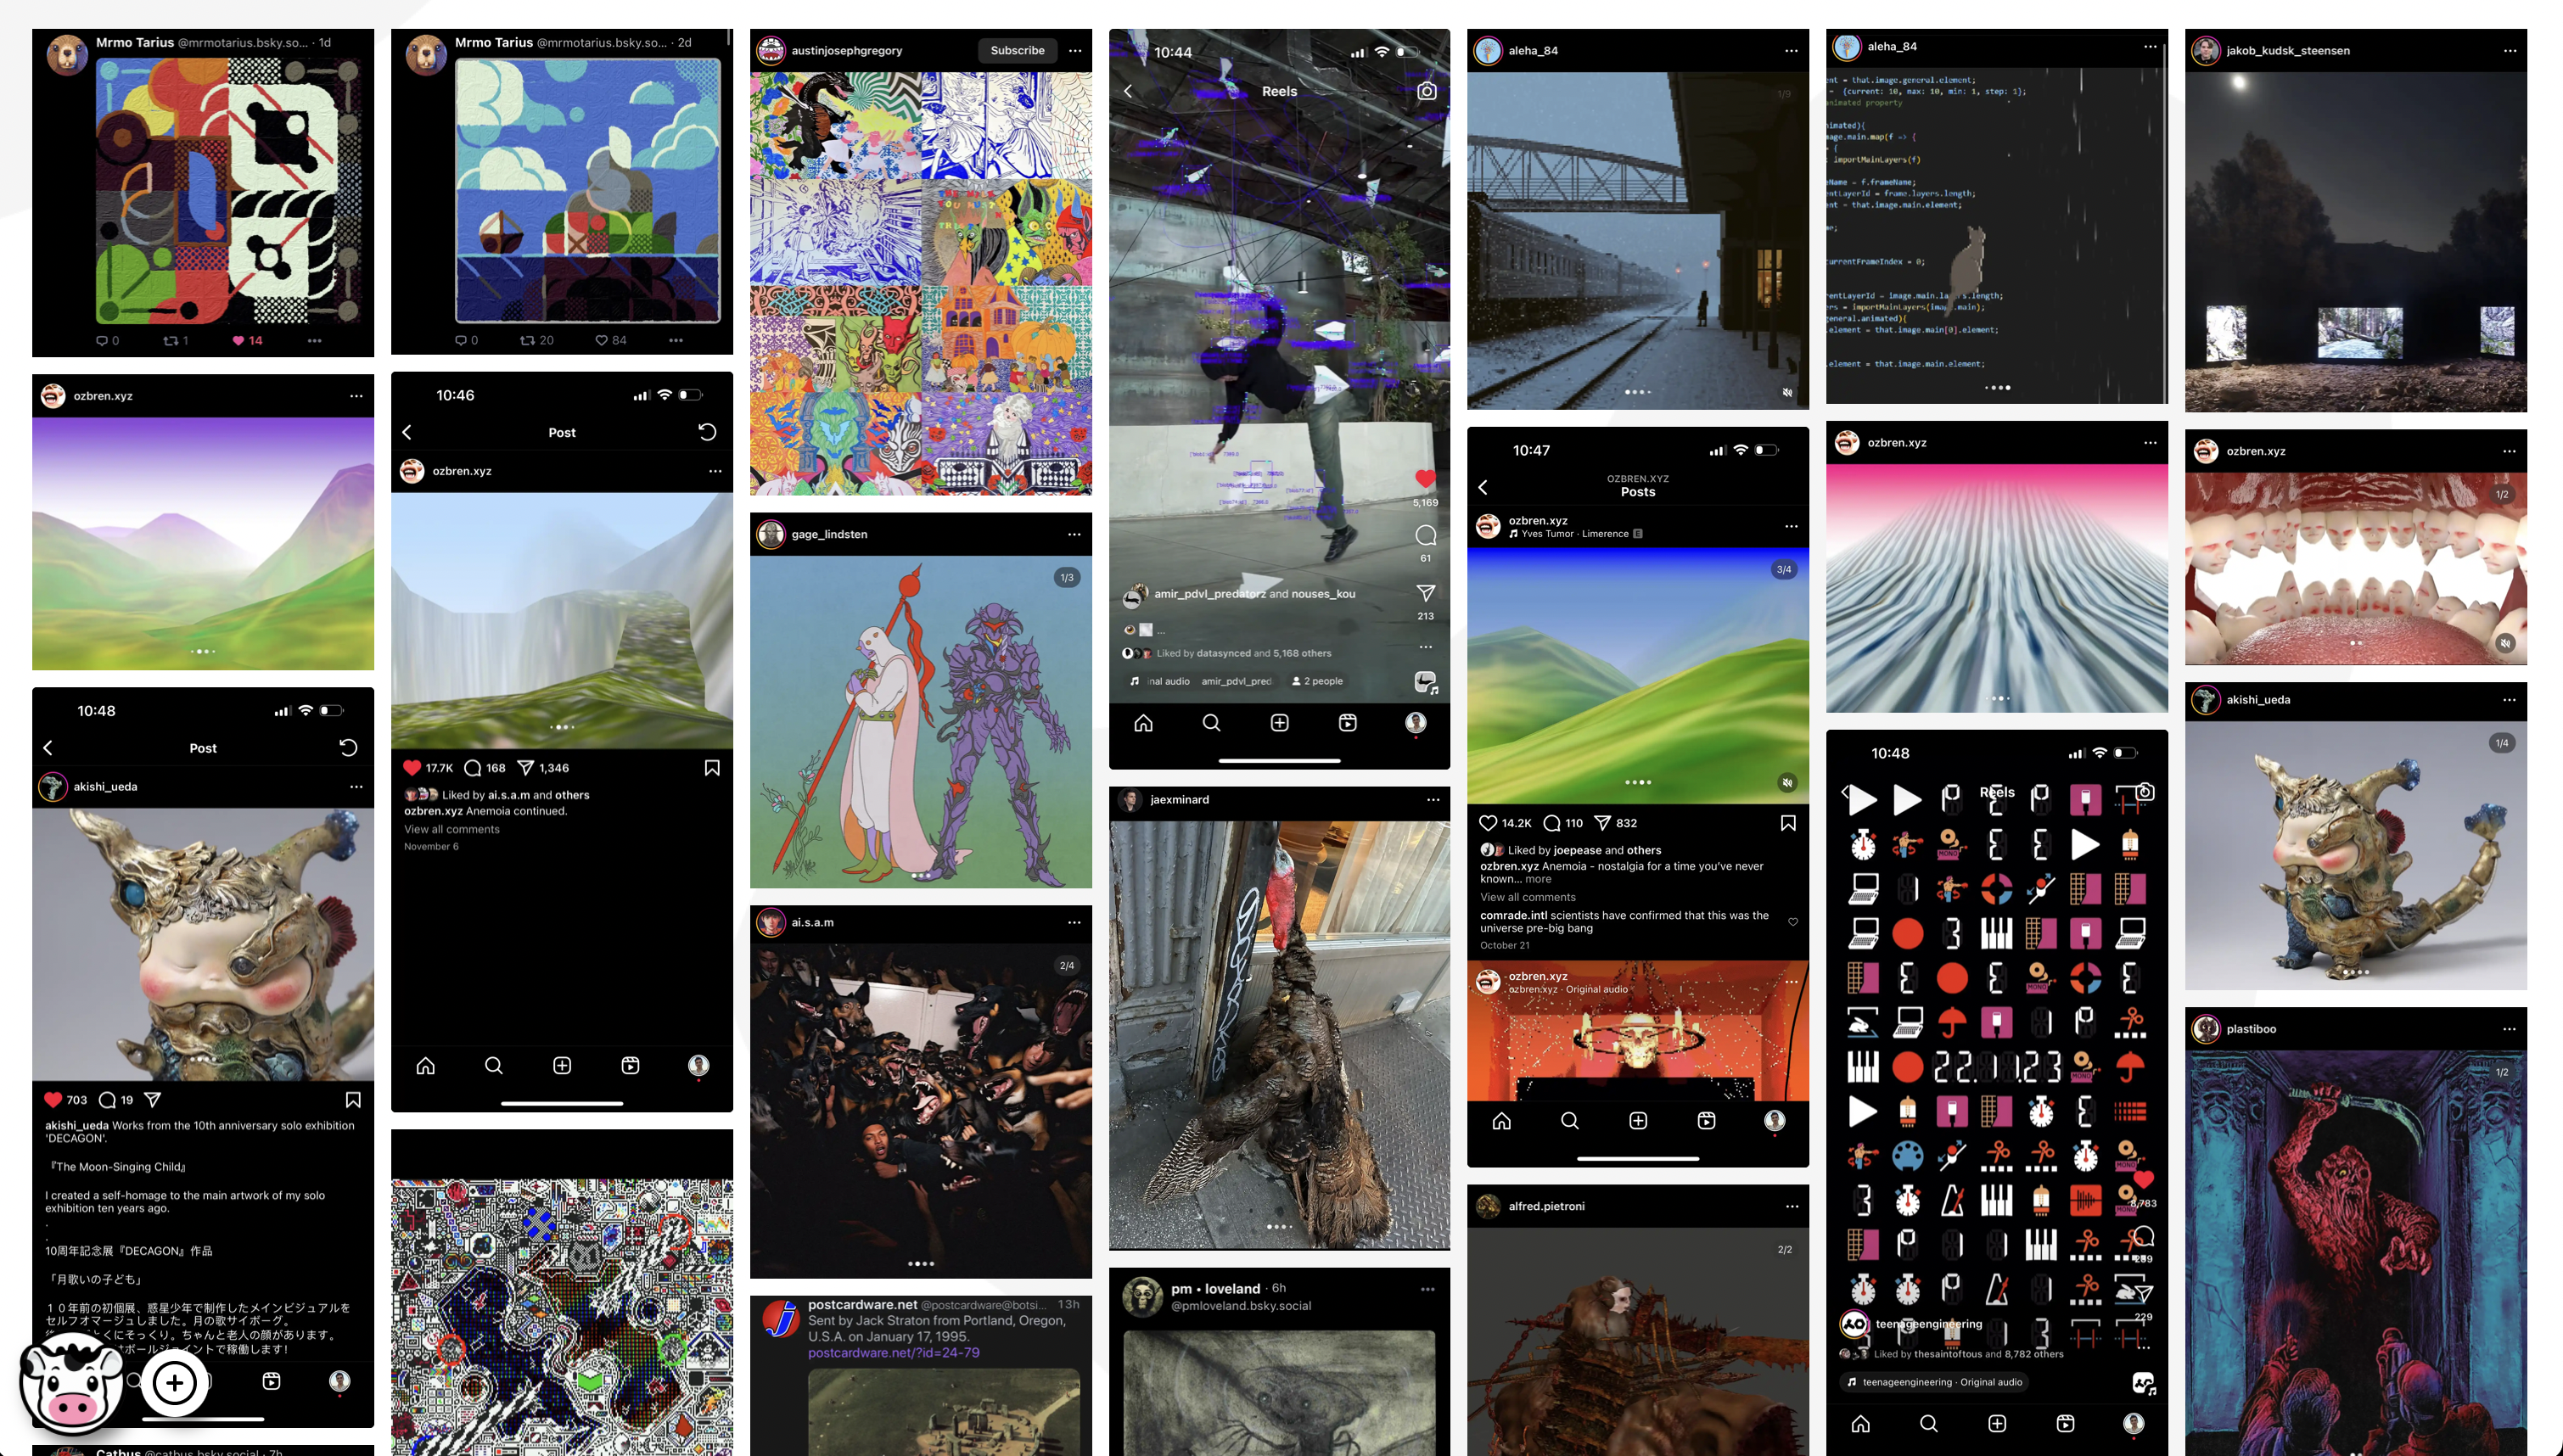Expand caption with 'more' on Anemoia nostalgia post

tap(1538, 880)
